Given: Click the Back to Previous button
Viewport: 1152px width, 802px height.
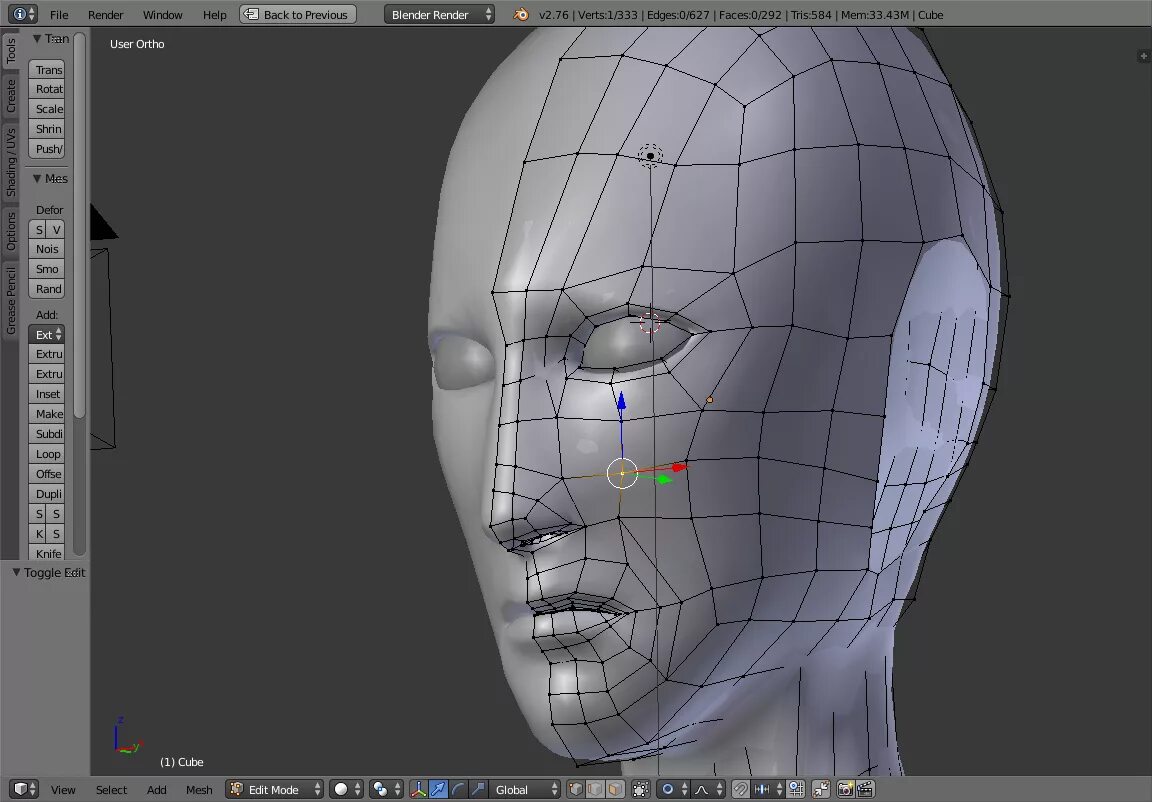Looking at the screenshot, I should point(298,15).
